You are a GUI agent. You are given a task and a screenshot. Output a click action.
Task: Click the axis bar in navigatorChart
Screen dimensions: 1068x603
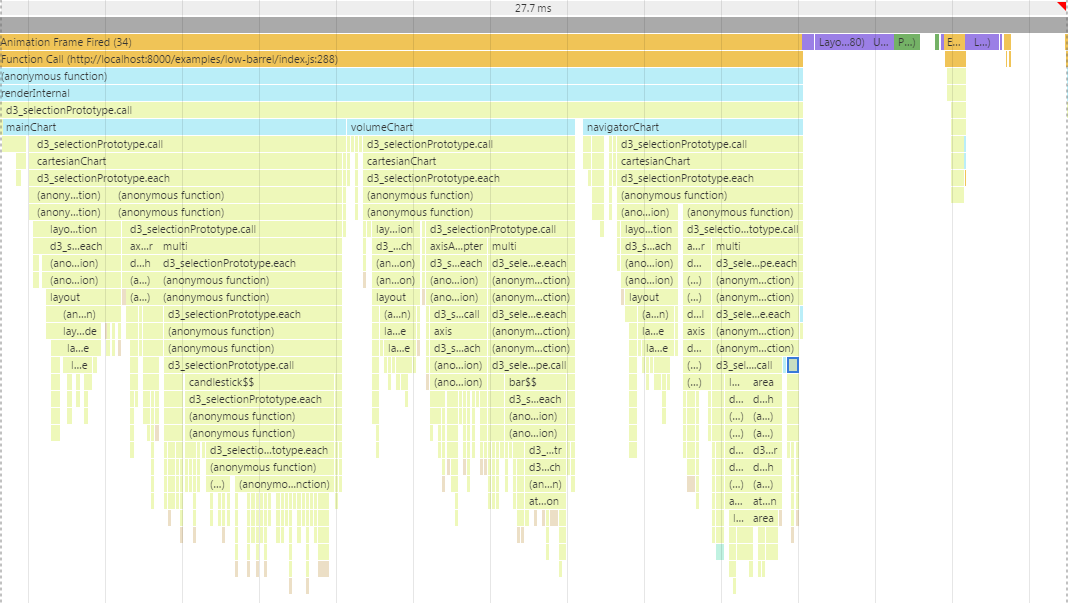(696, 332)
